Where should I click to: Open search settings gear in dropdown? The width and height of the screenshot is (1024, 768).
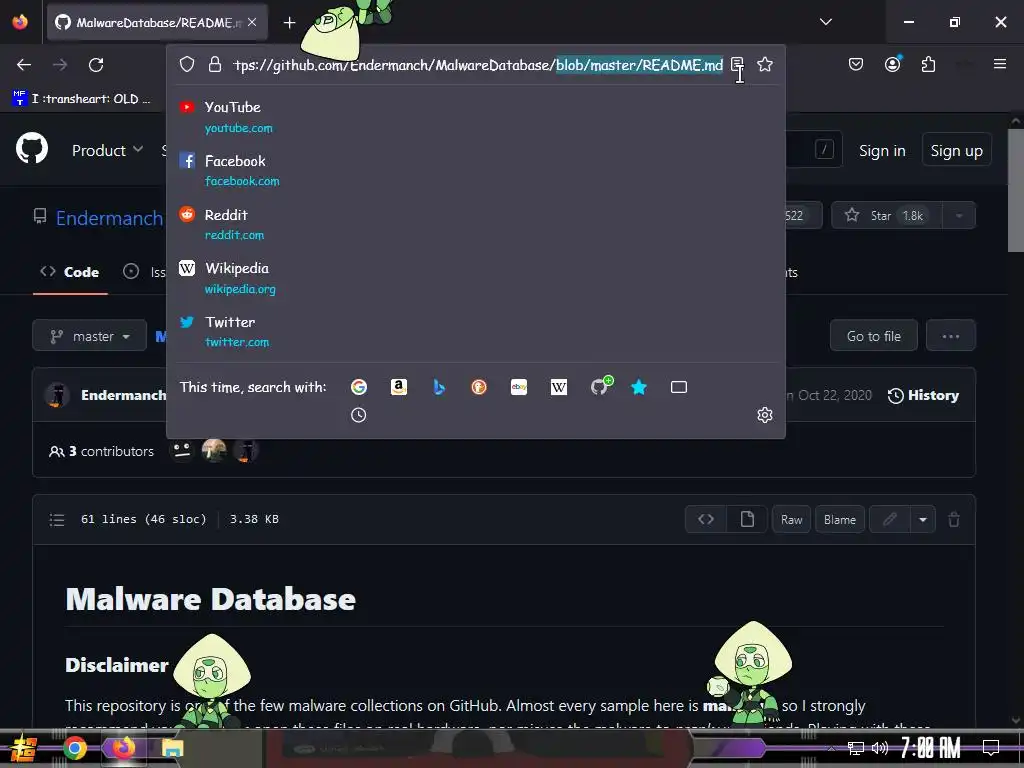point(765,415)
